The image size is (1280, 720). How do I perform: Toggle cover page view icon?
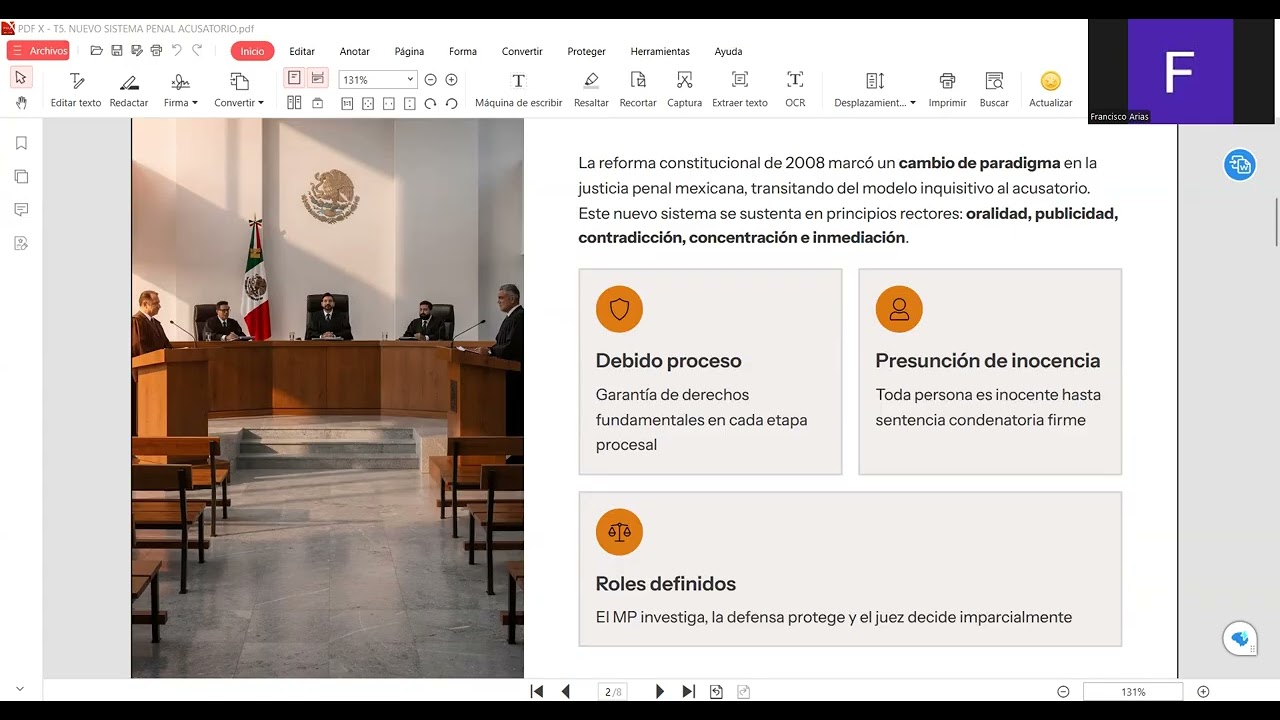318,103
